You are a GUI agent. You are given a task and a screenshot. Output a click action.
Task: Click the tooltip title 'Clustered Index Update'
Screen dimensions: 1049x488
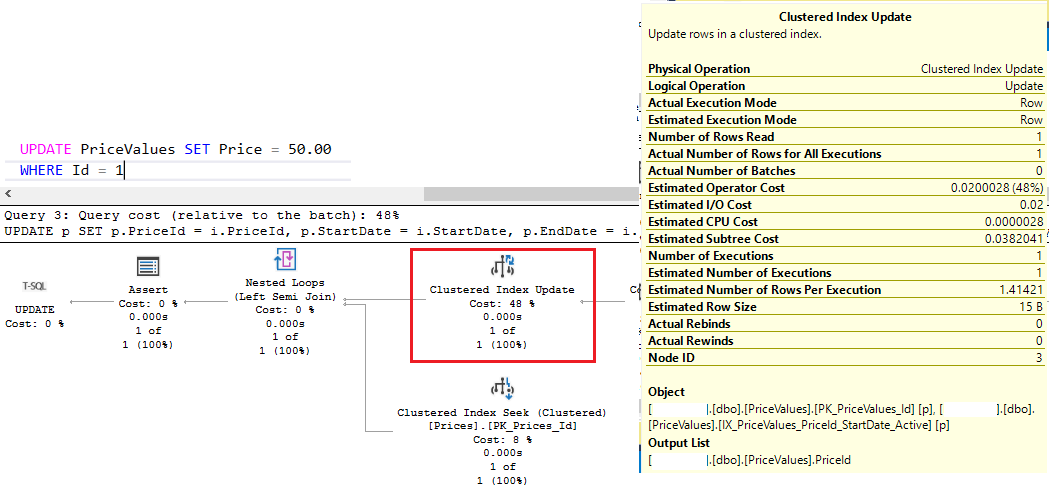pyautogui.click(x=845, y=17)
